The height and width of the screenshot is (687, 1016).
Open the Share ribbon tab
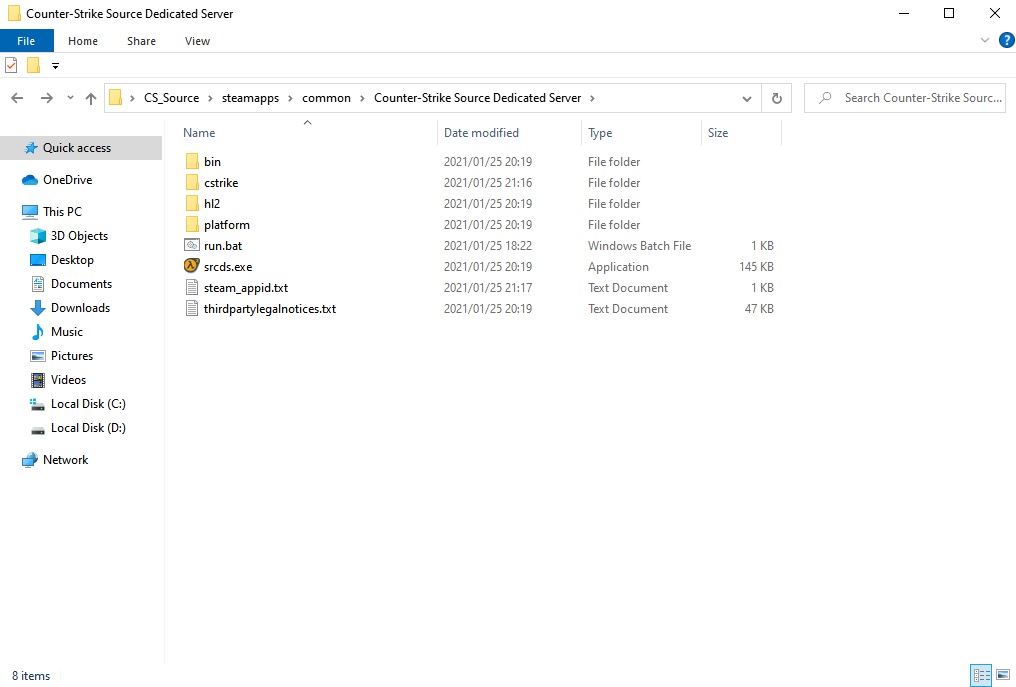[141, 41]
